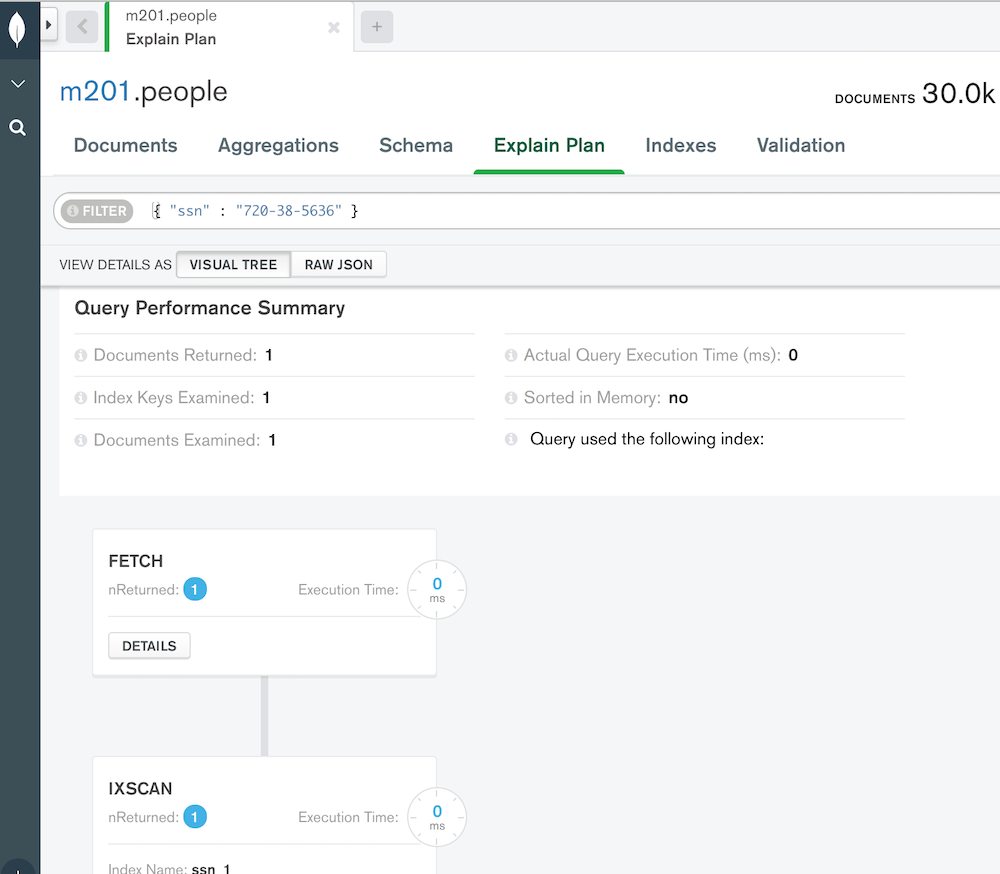Switch to the Documents tab
The height and width of the screenshot is (874, 1000).
click(x=126, y=145)
